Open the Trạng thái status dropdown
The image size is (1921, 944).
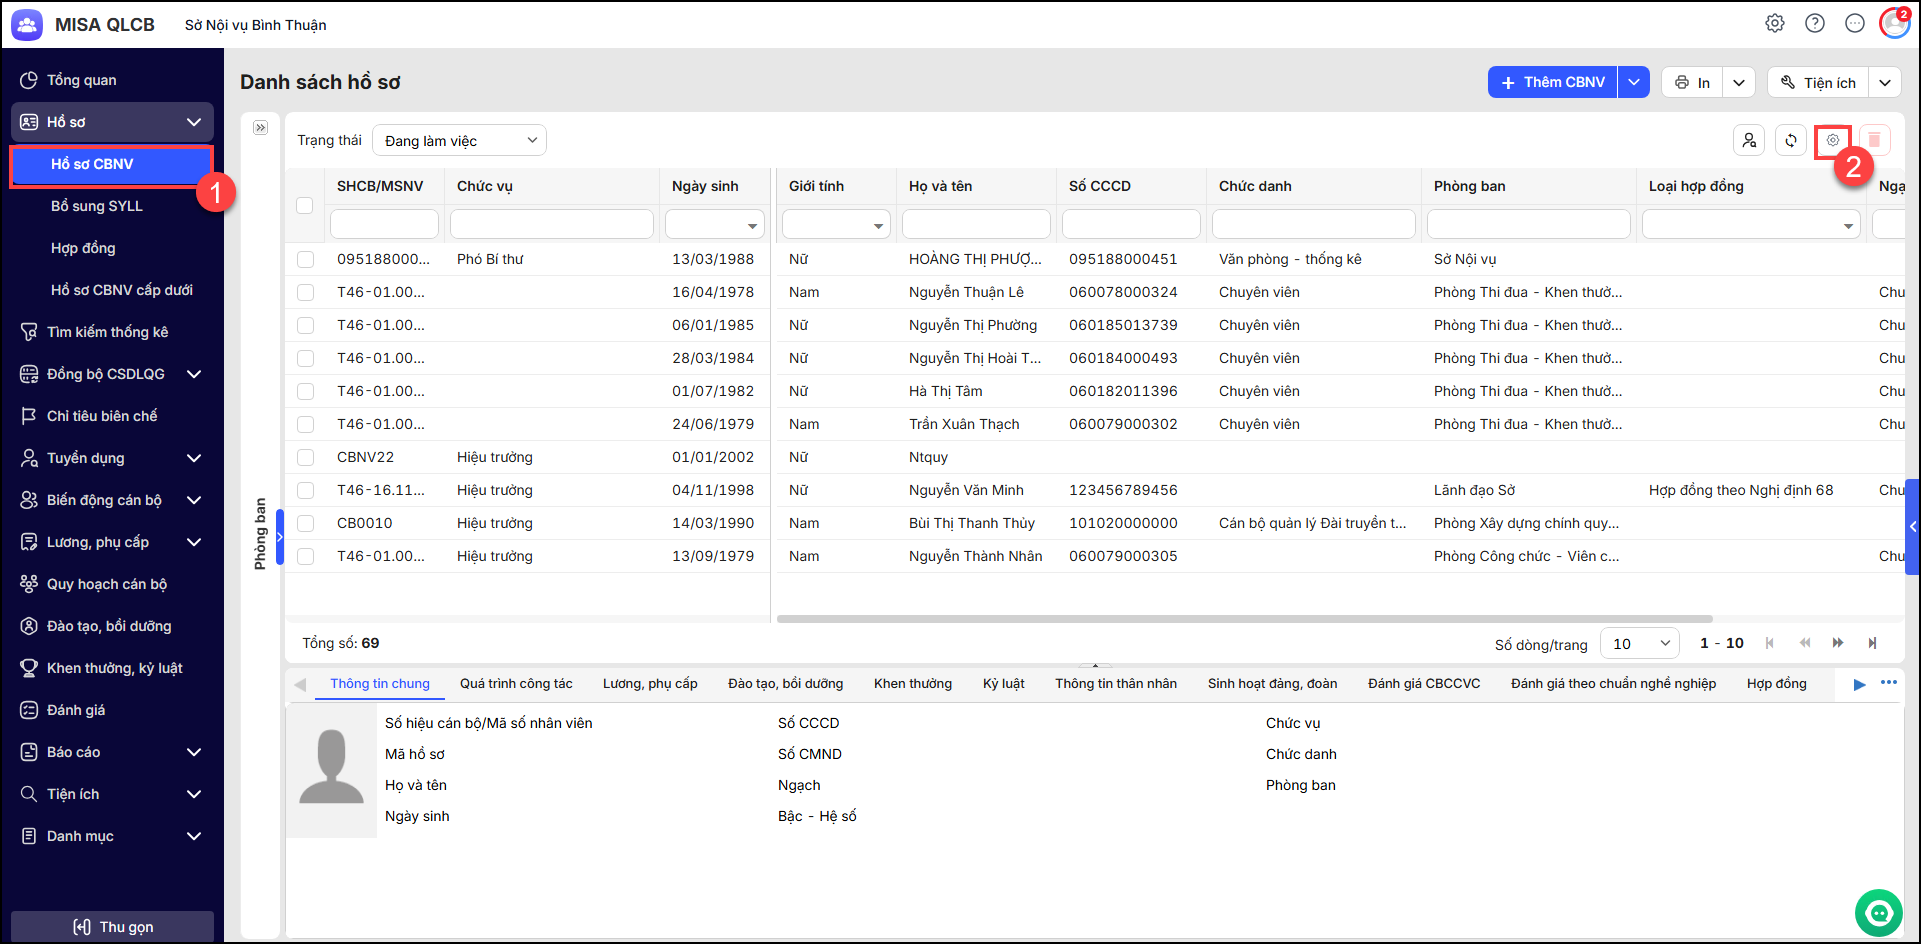click(459, 141)
